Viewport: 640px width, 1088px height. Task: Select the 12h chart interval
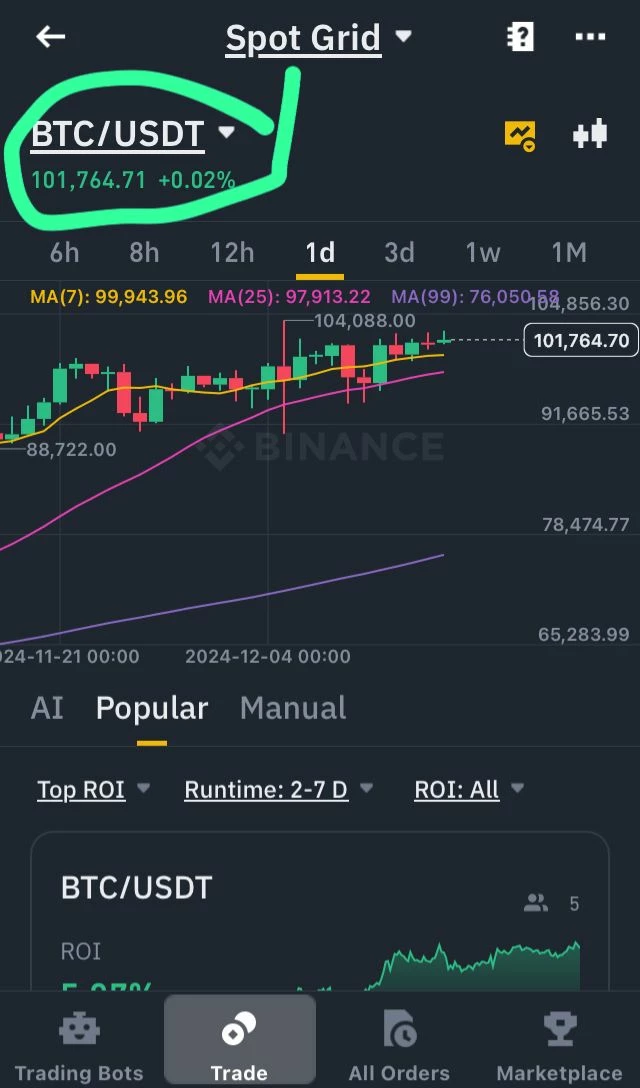233,253
